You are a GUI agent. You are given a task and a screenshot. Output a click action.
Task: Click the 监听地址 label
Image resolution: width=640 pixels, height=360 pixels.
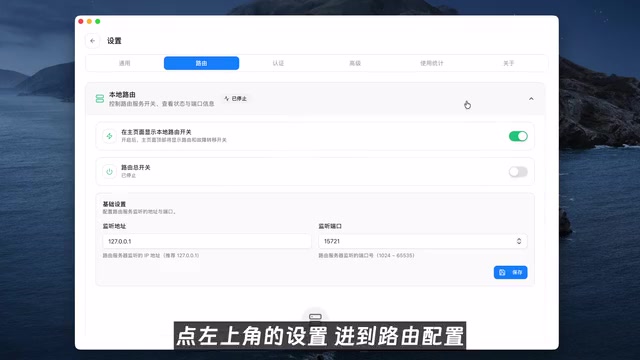coord(114,226)
